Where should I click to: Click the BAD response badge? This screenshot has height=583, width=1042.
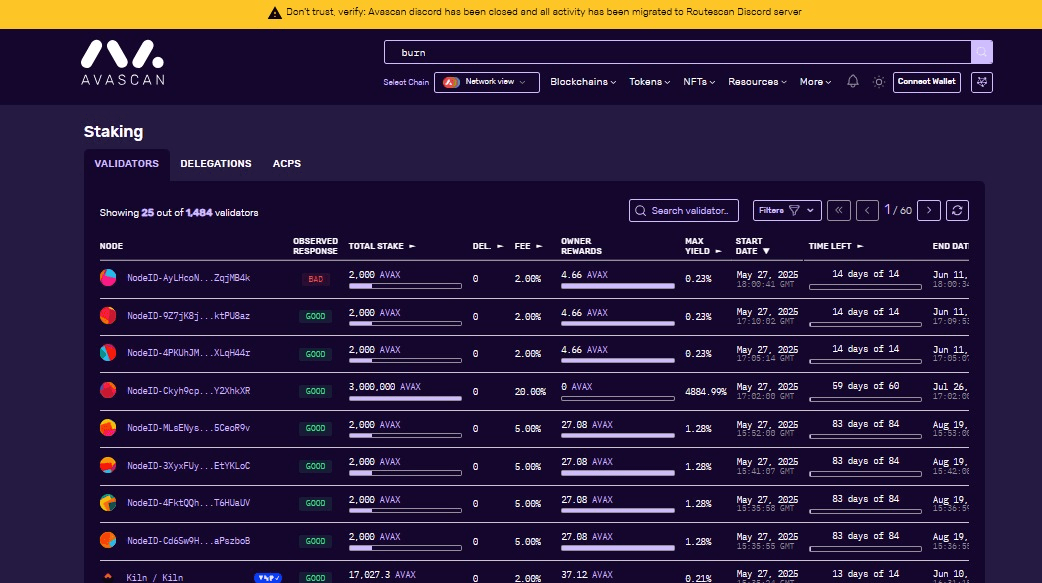click(316, 279)
